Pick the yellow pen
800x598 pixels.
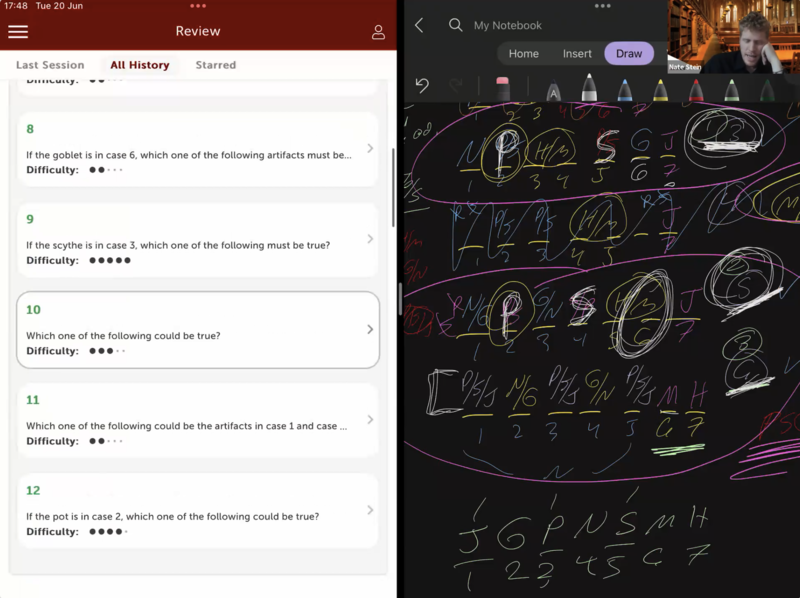(x=660, y=90)
